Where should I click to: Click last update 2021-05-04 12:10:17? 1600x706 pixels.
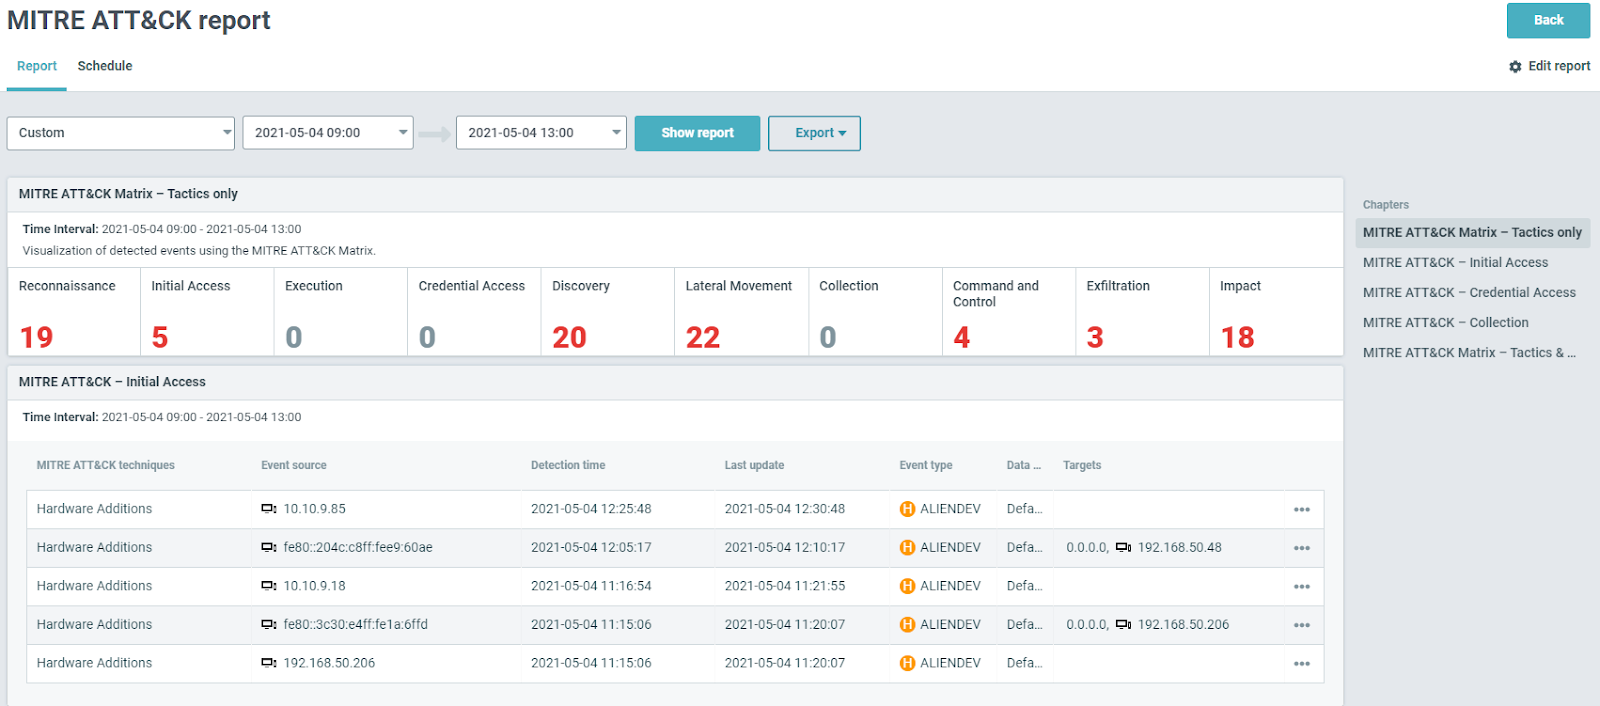coord(785,547)
